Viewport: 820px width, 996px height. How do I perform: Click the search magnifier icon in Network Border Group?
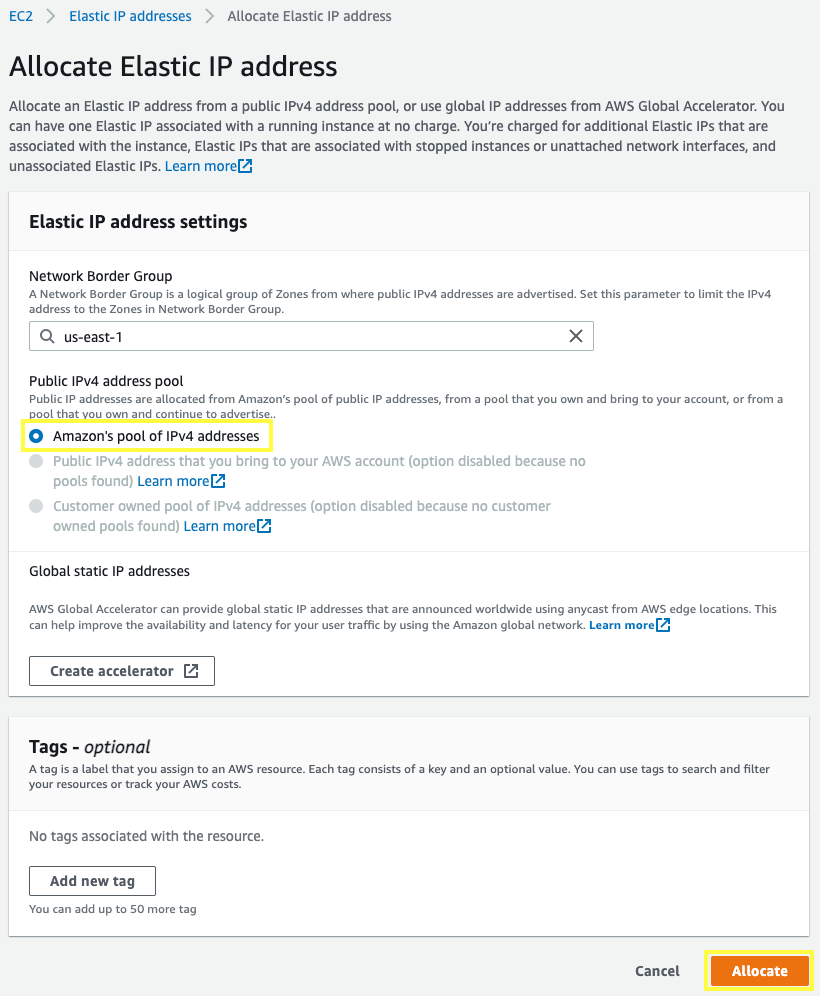[x=46, y=336]
